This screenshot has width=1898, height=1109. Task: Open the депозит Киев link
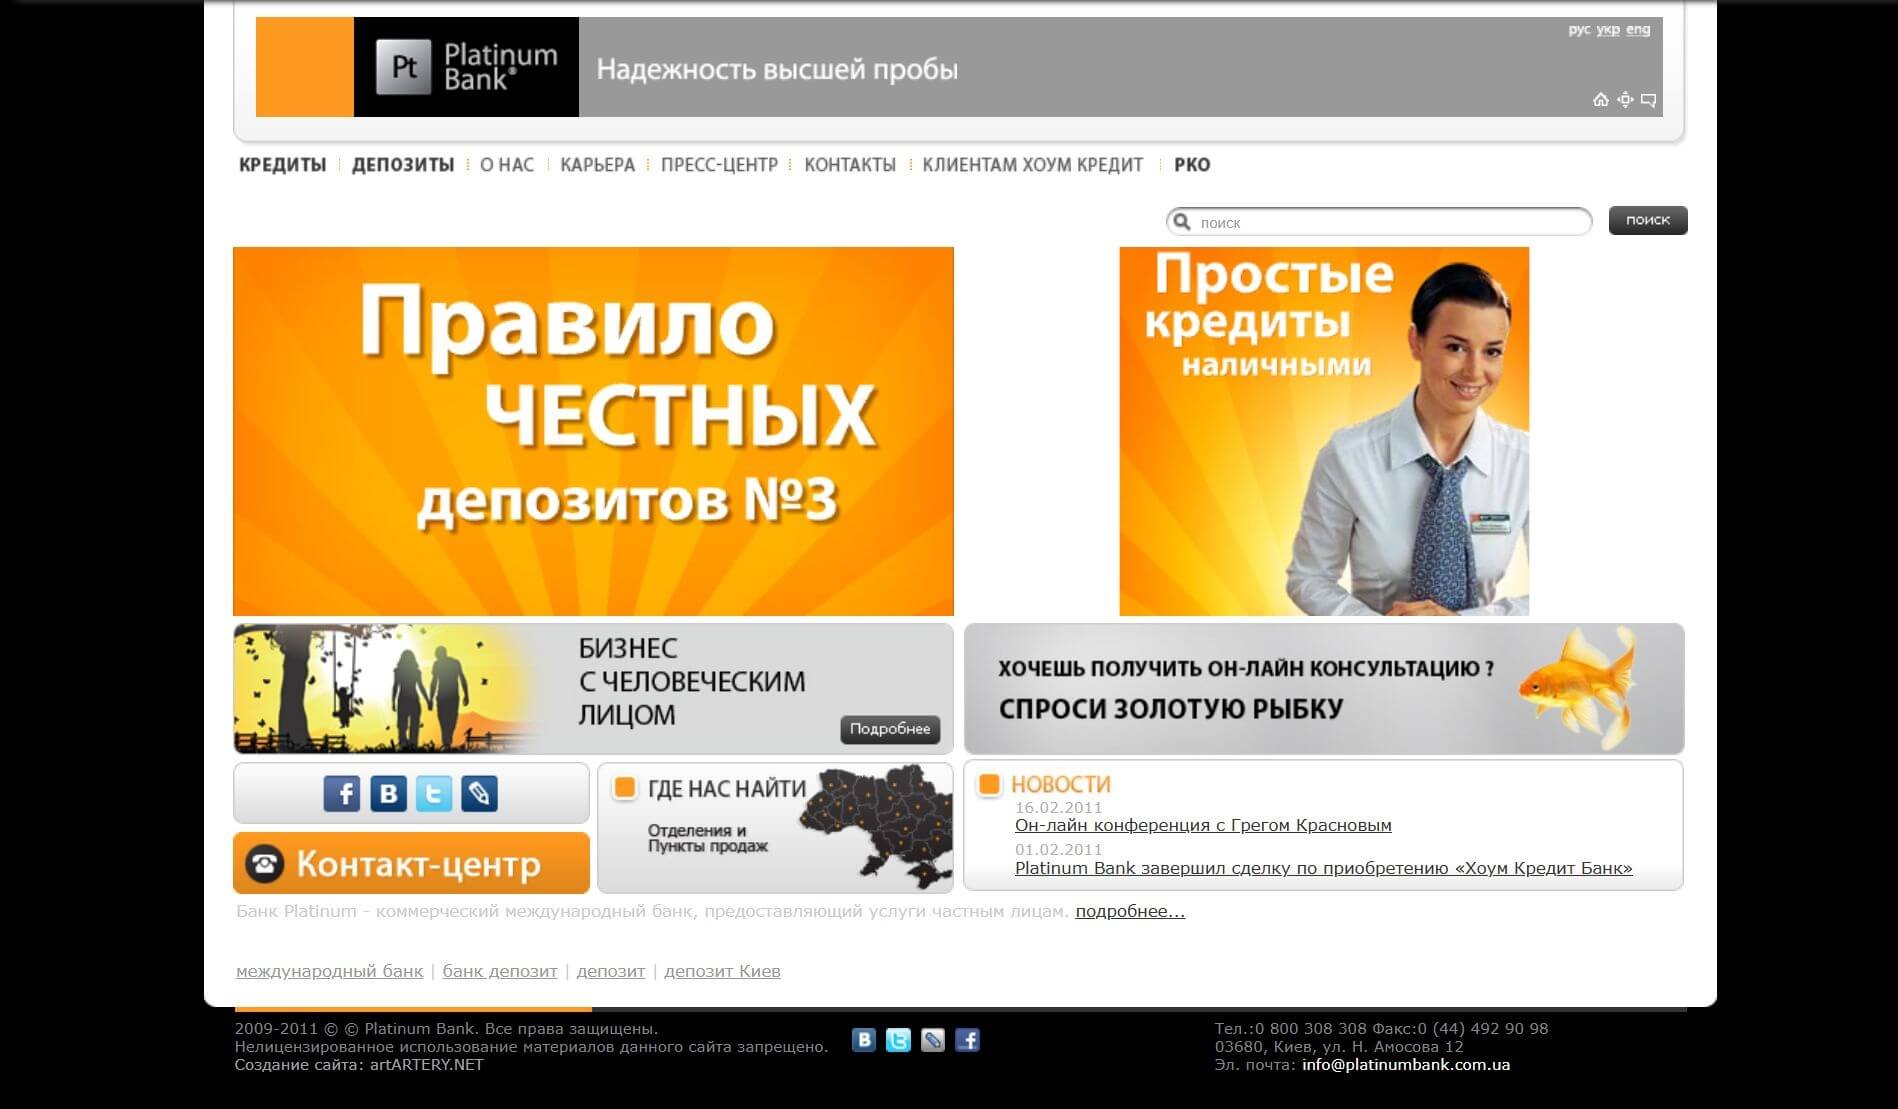[722, 971]
